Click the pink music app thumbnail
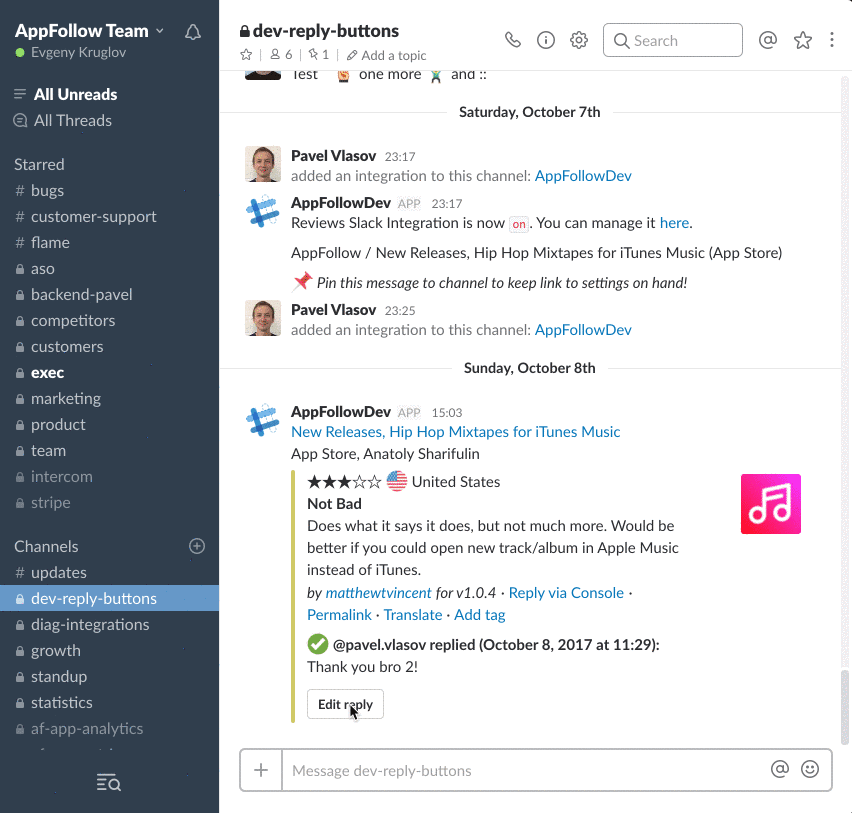Viewport: 852px width, 813px height. coord(770,504)
